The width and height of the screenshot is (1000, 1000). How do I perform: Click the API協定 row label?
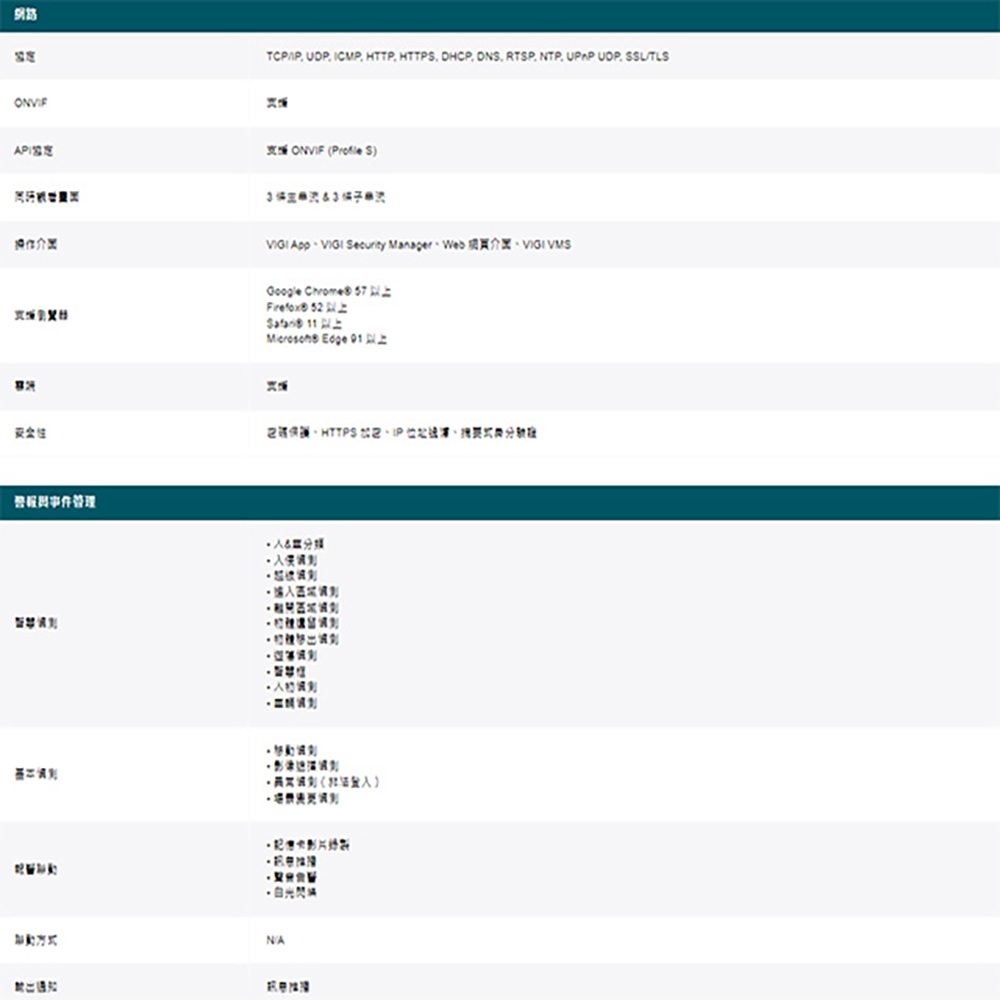[x=32, y=150]
